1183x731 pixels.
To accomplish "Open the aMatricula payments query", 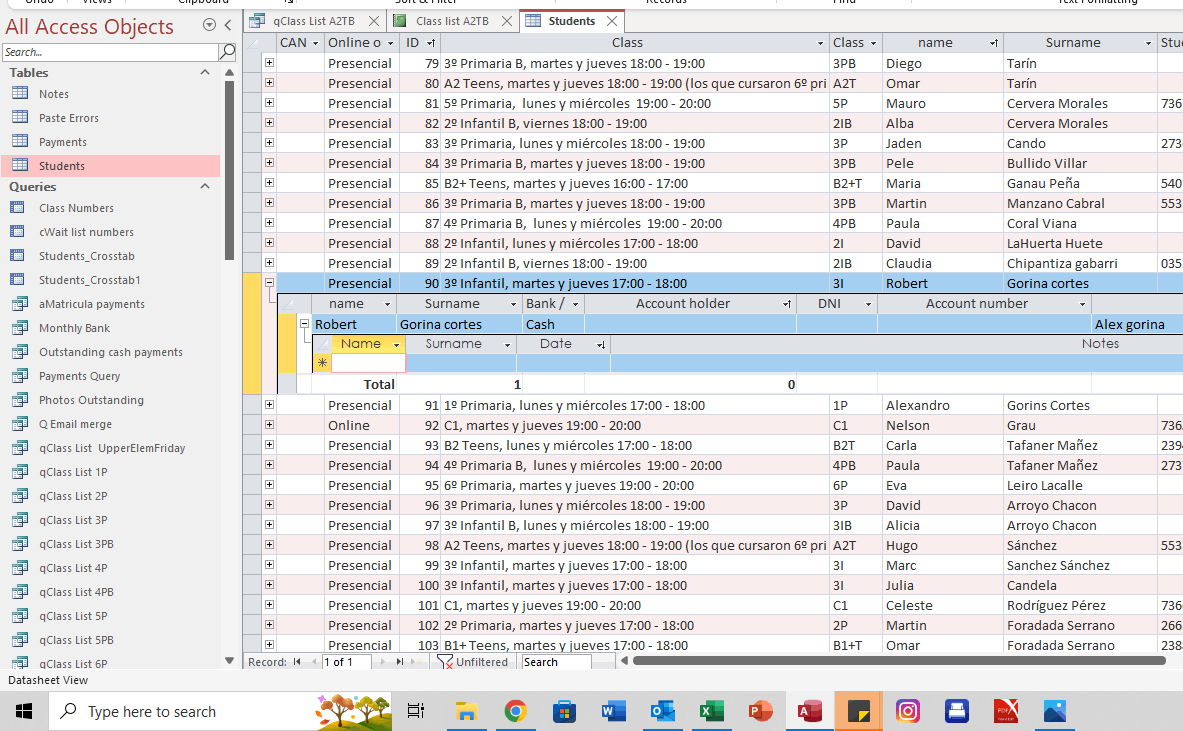I will pos(92,304).
